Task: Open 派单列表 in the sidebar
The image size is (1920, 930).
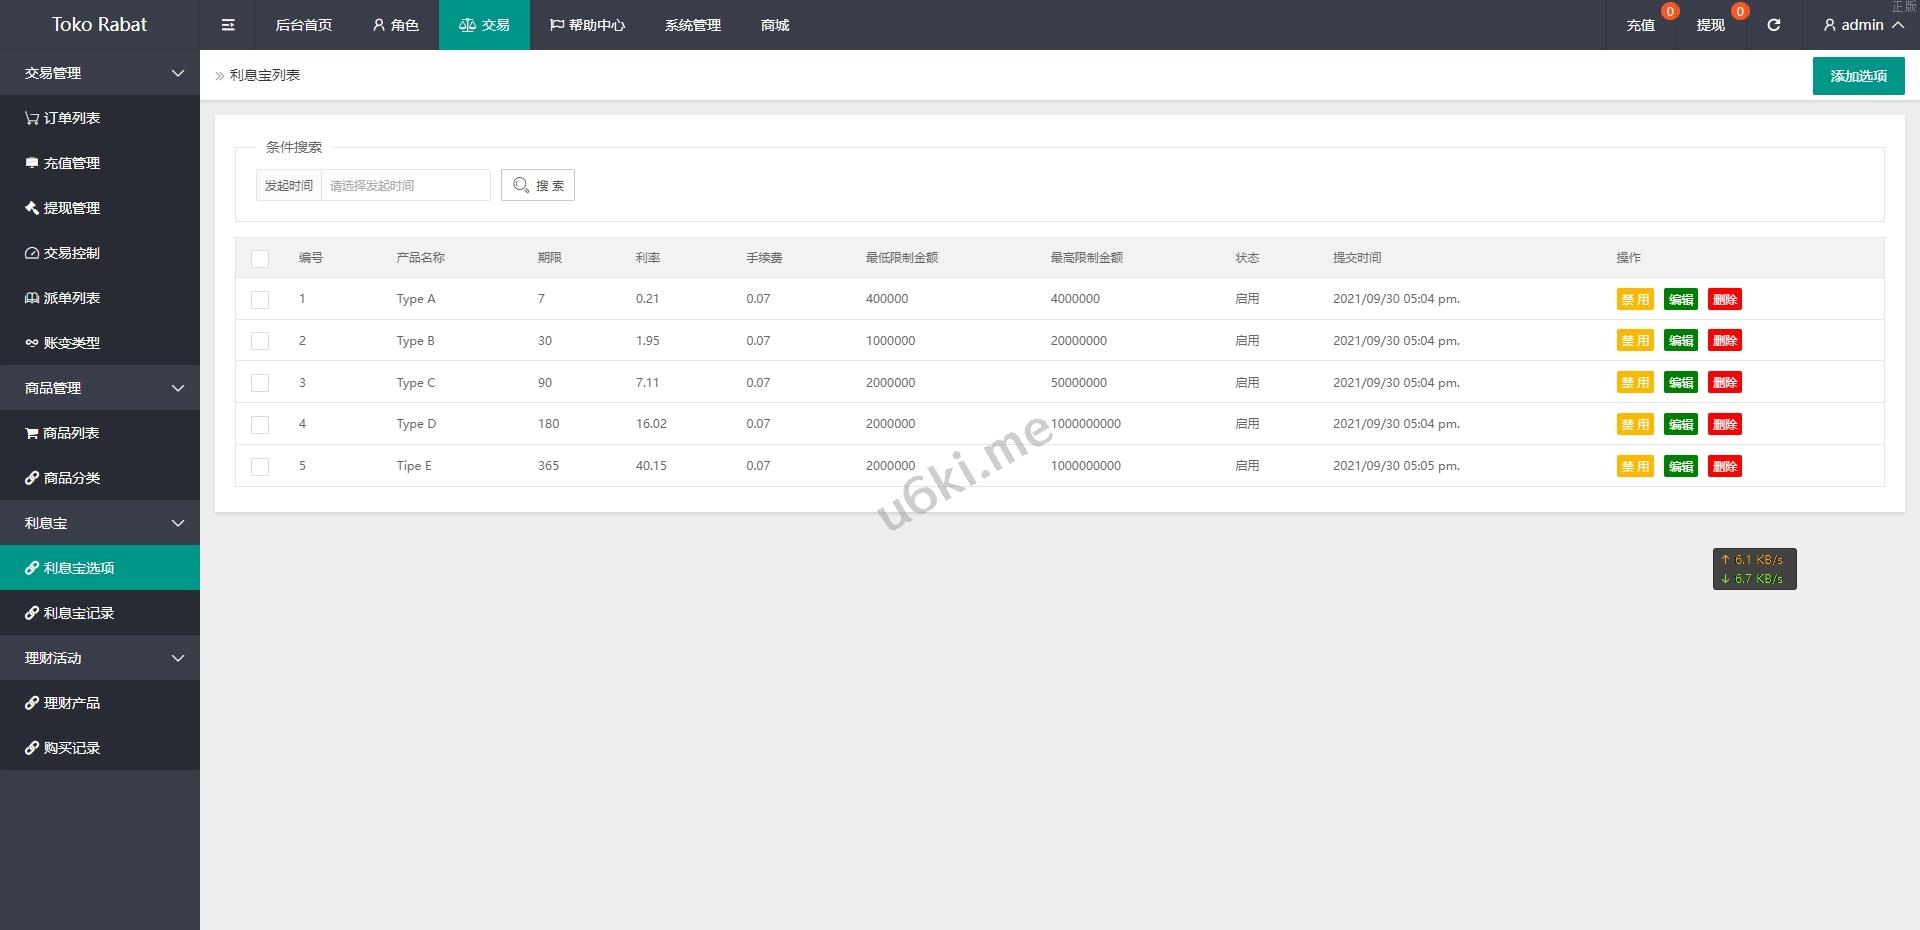Action: click(62, 298)
